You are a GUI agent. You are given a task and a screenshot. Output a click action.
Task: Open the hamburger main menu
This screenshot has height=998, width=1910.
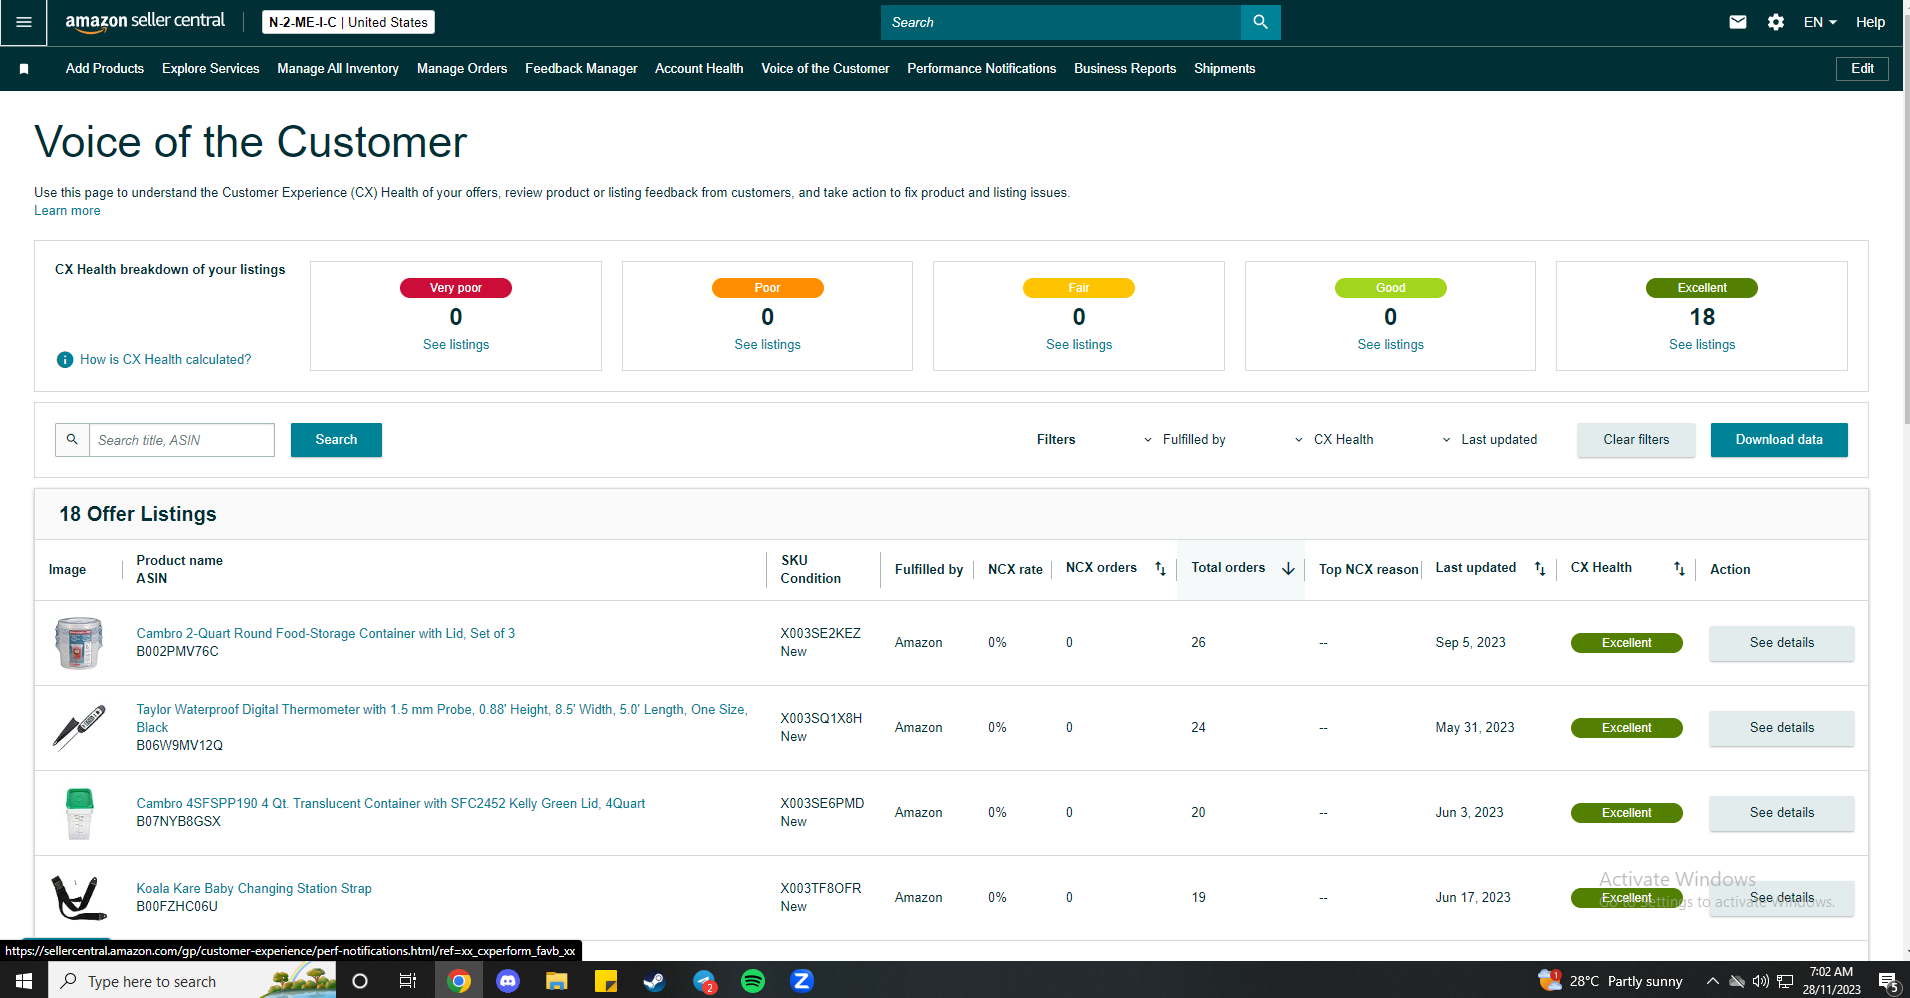point(24,22)
